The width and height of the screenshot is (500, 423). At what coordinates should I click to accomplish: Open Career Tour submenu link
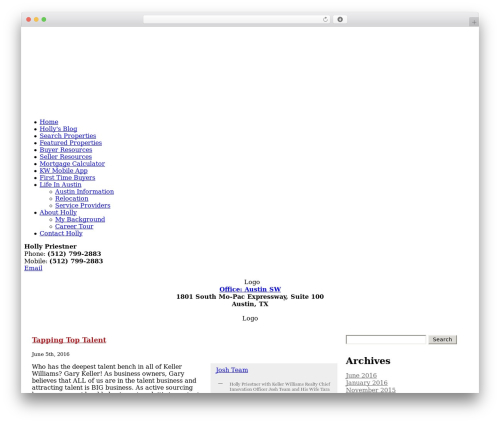point(74,227)
